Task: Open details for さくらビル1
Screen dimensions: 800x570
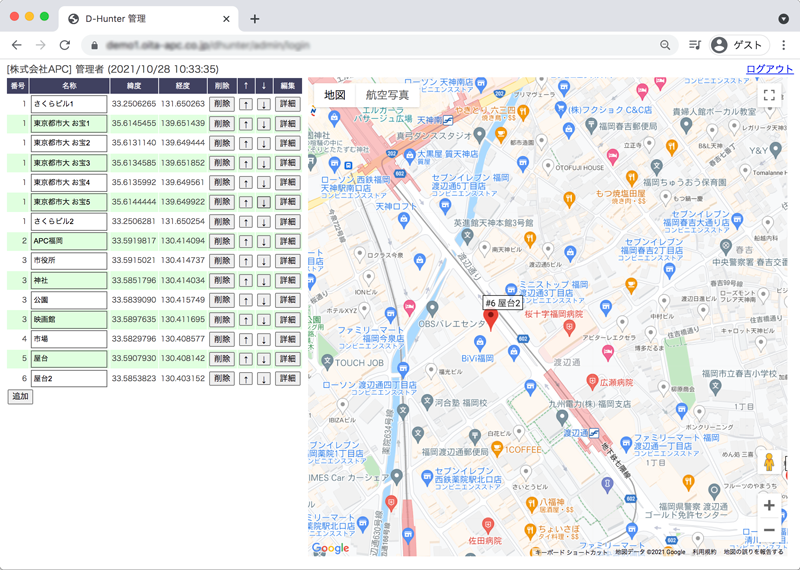Action: click(288, 104)
